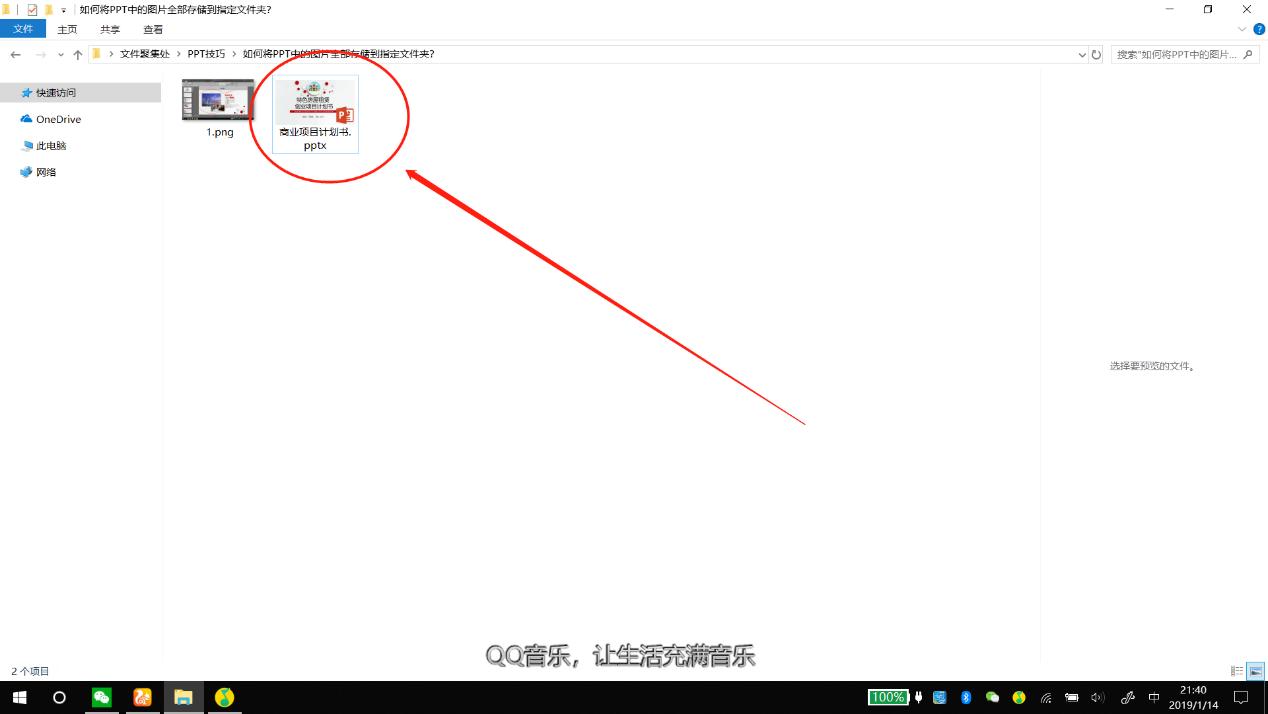Switch to the 查看 ribbon tab

click(x=152, y=29)
